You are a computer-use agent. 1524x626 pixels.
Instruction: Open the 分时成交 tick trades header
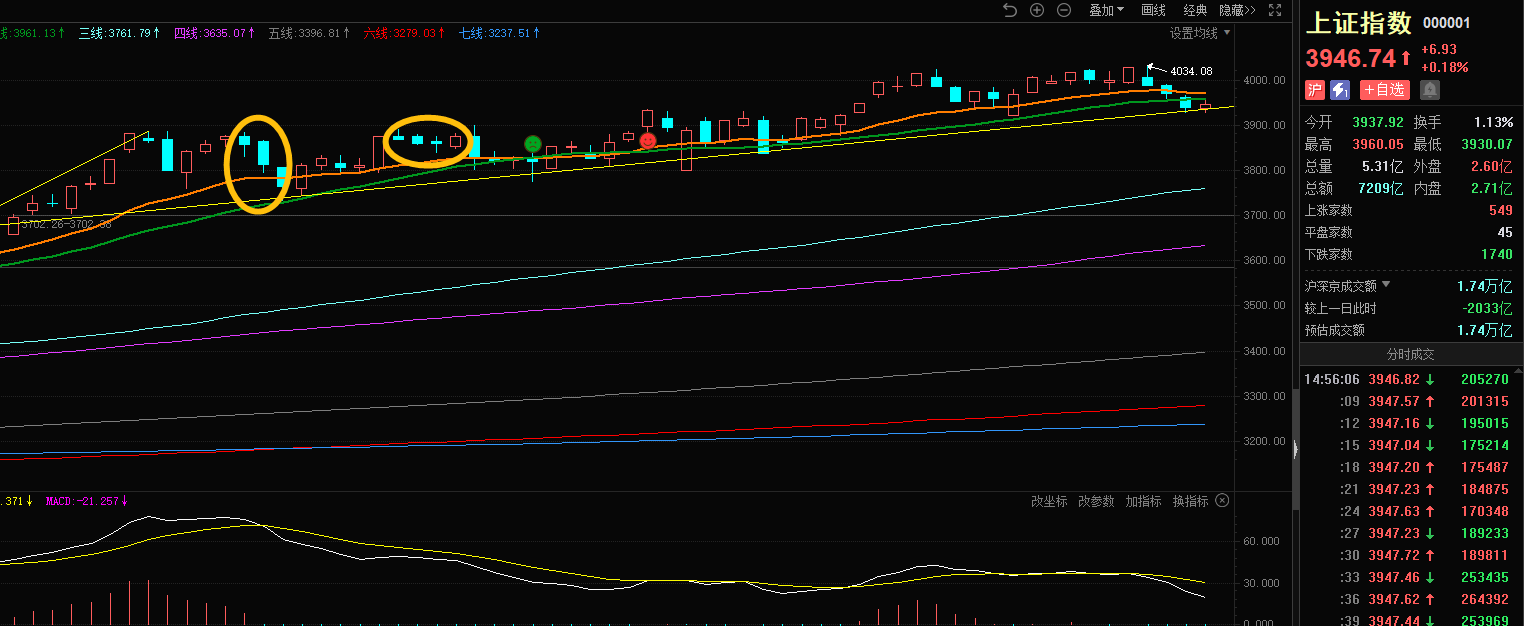[x=1410, y=354]
